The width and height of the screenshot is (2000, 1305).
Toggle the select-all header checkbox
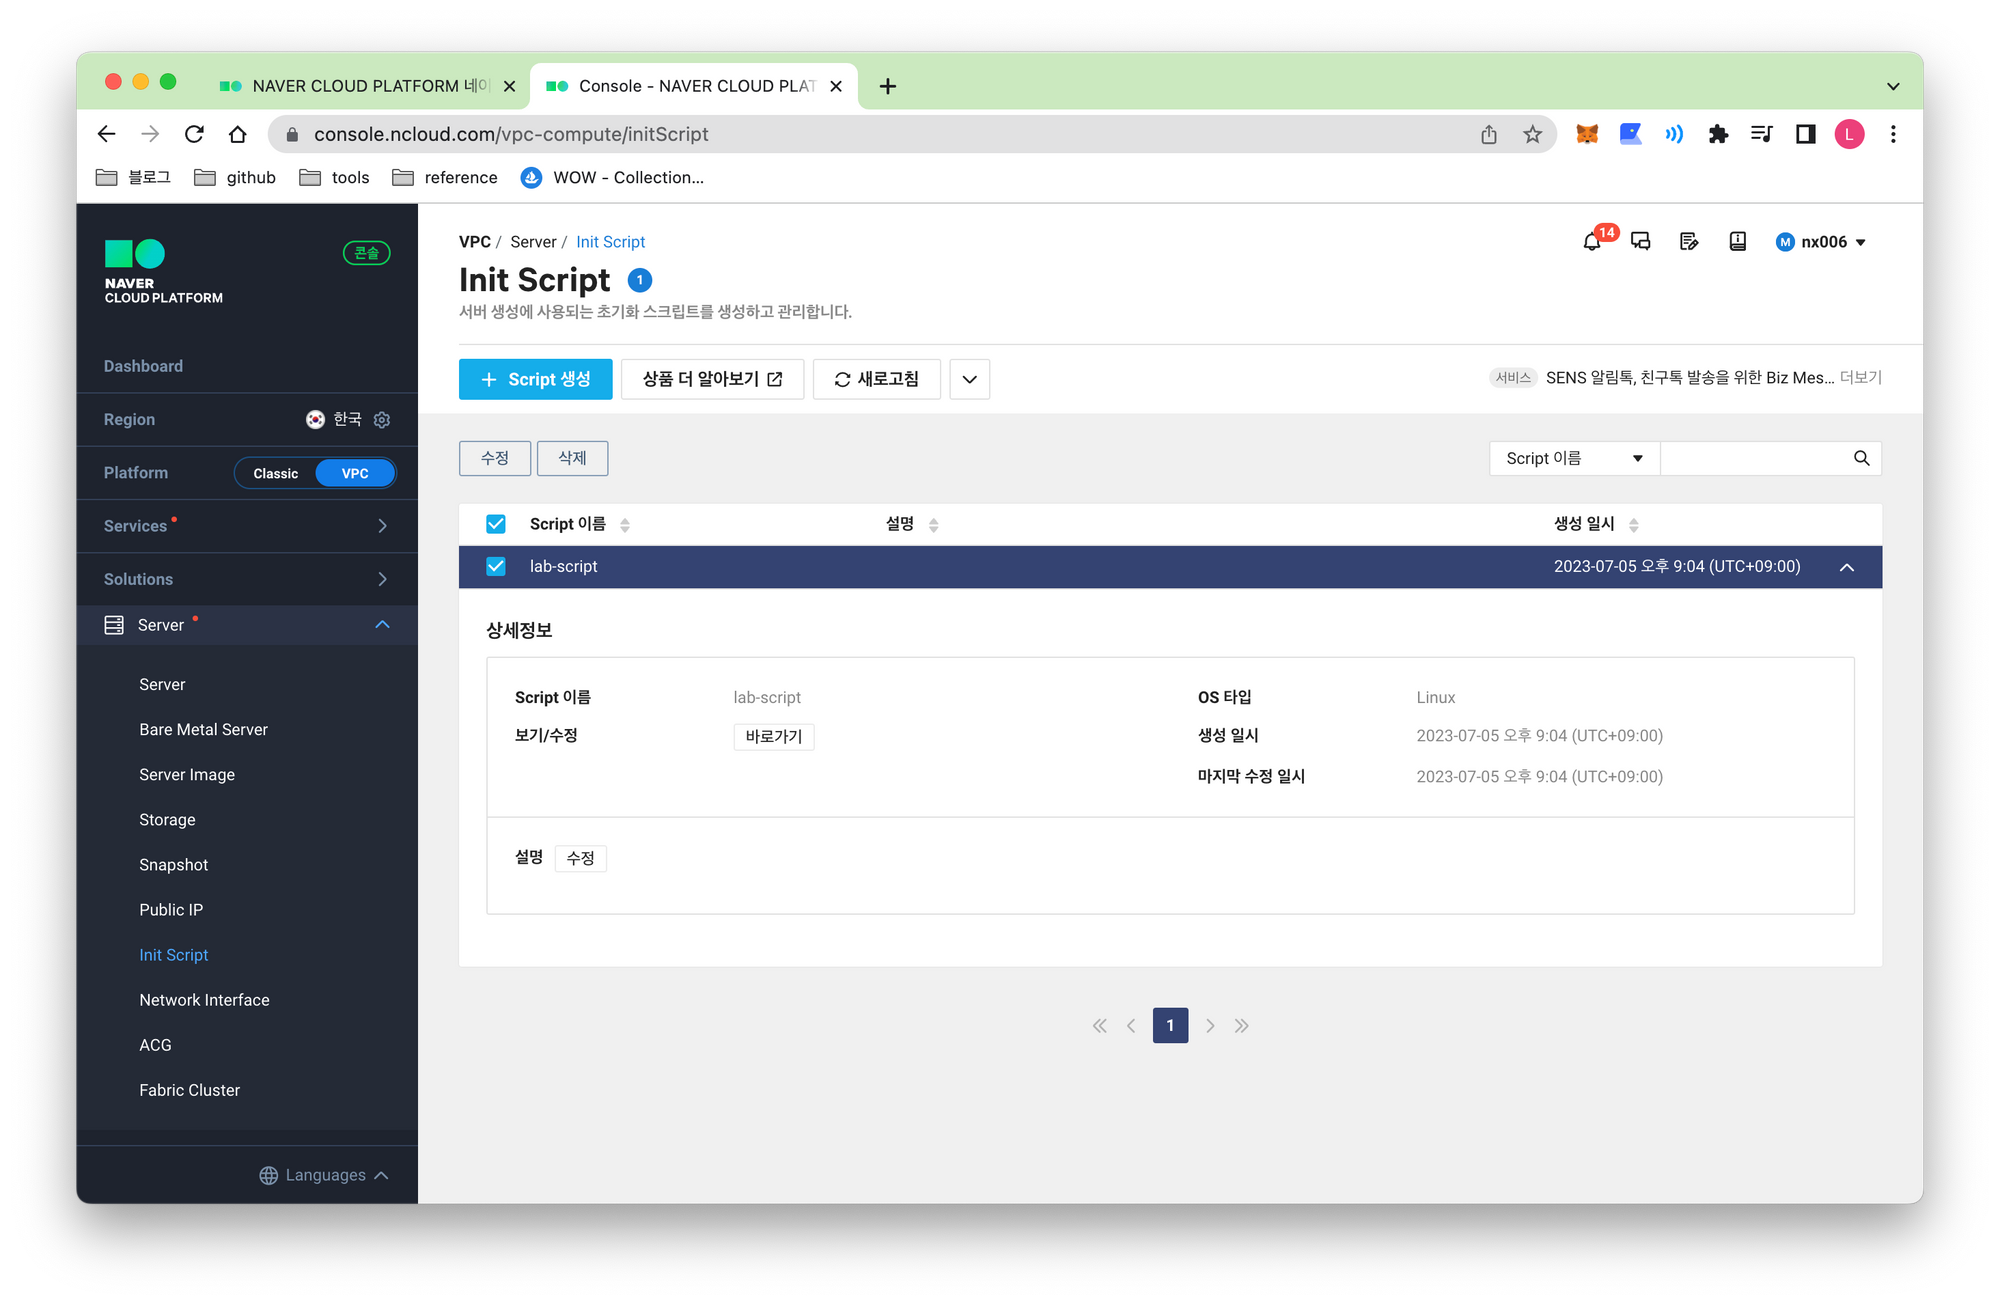(x=496, y=524)
